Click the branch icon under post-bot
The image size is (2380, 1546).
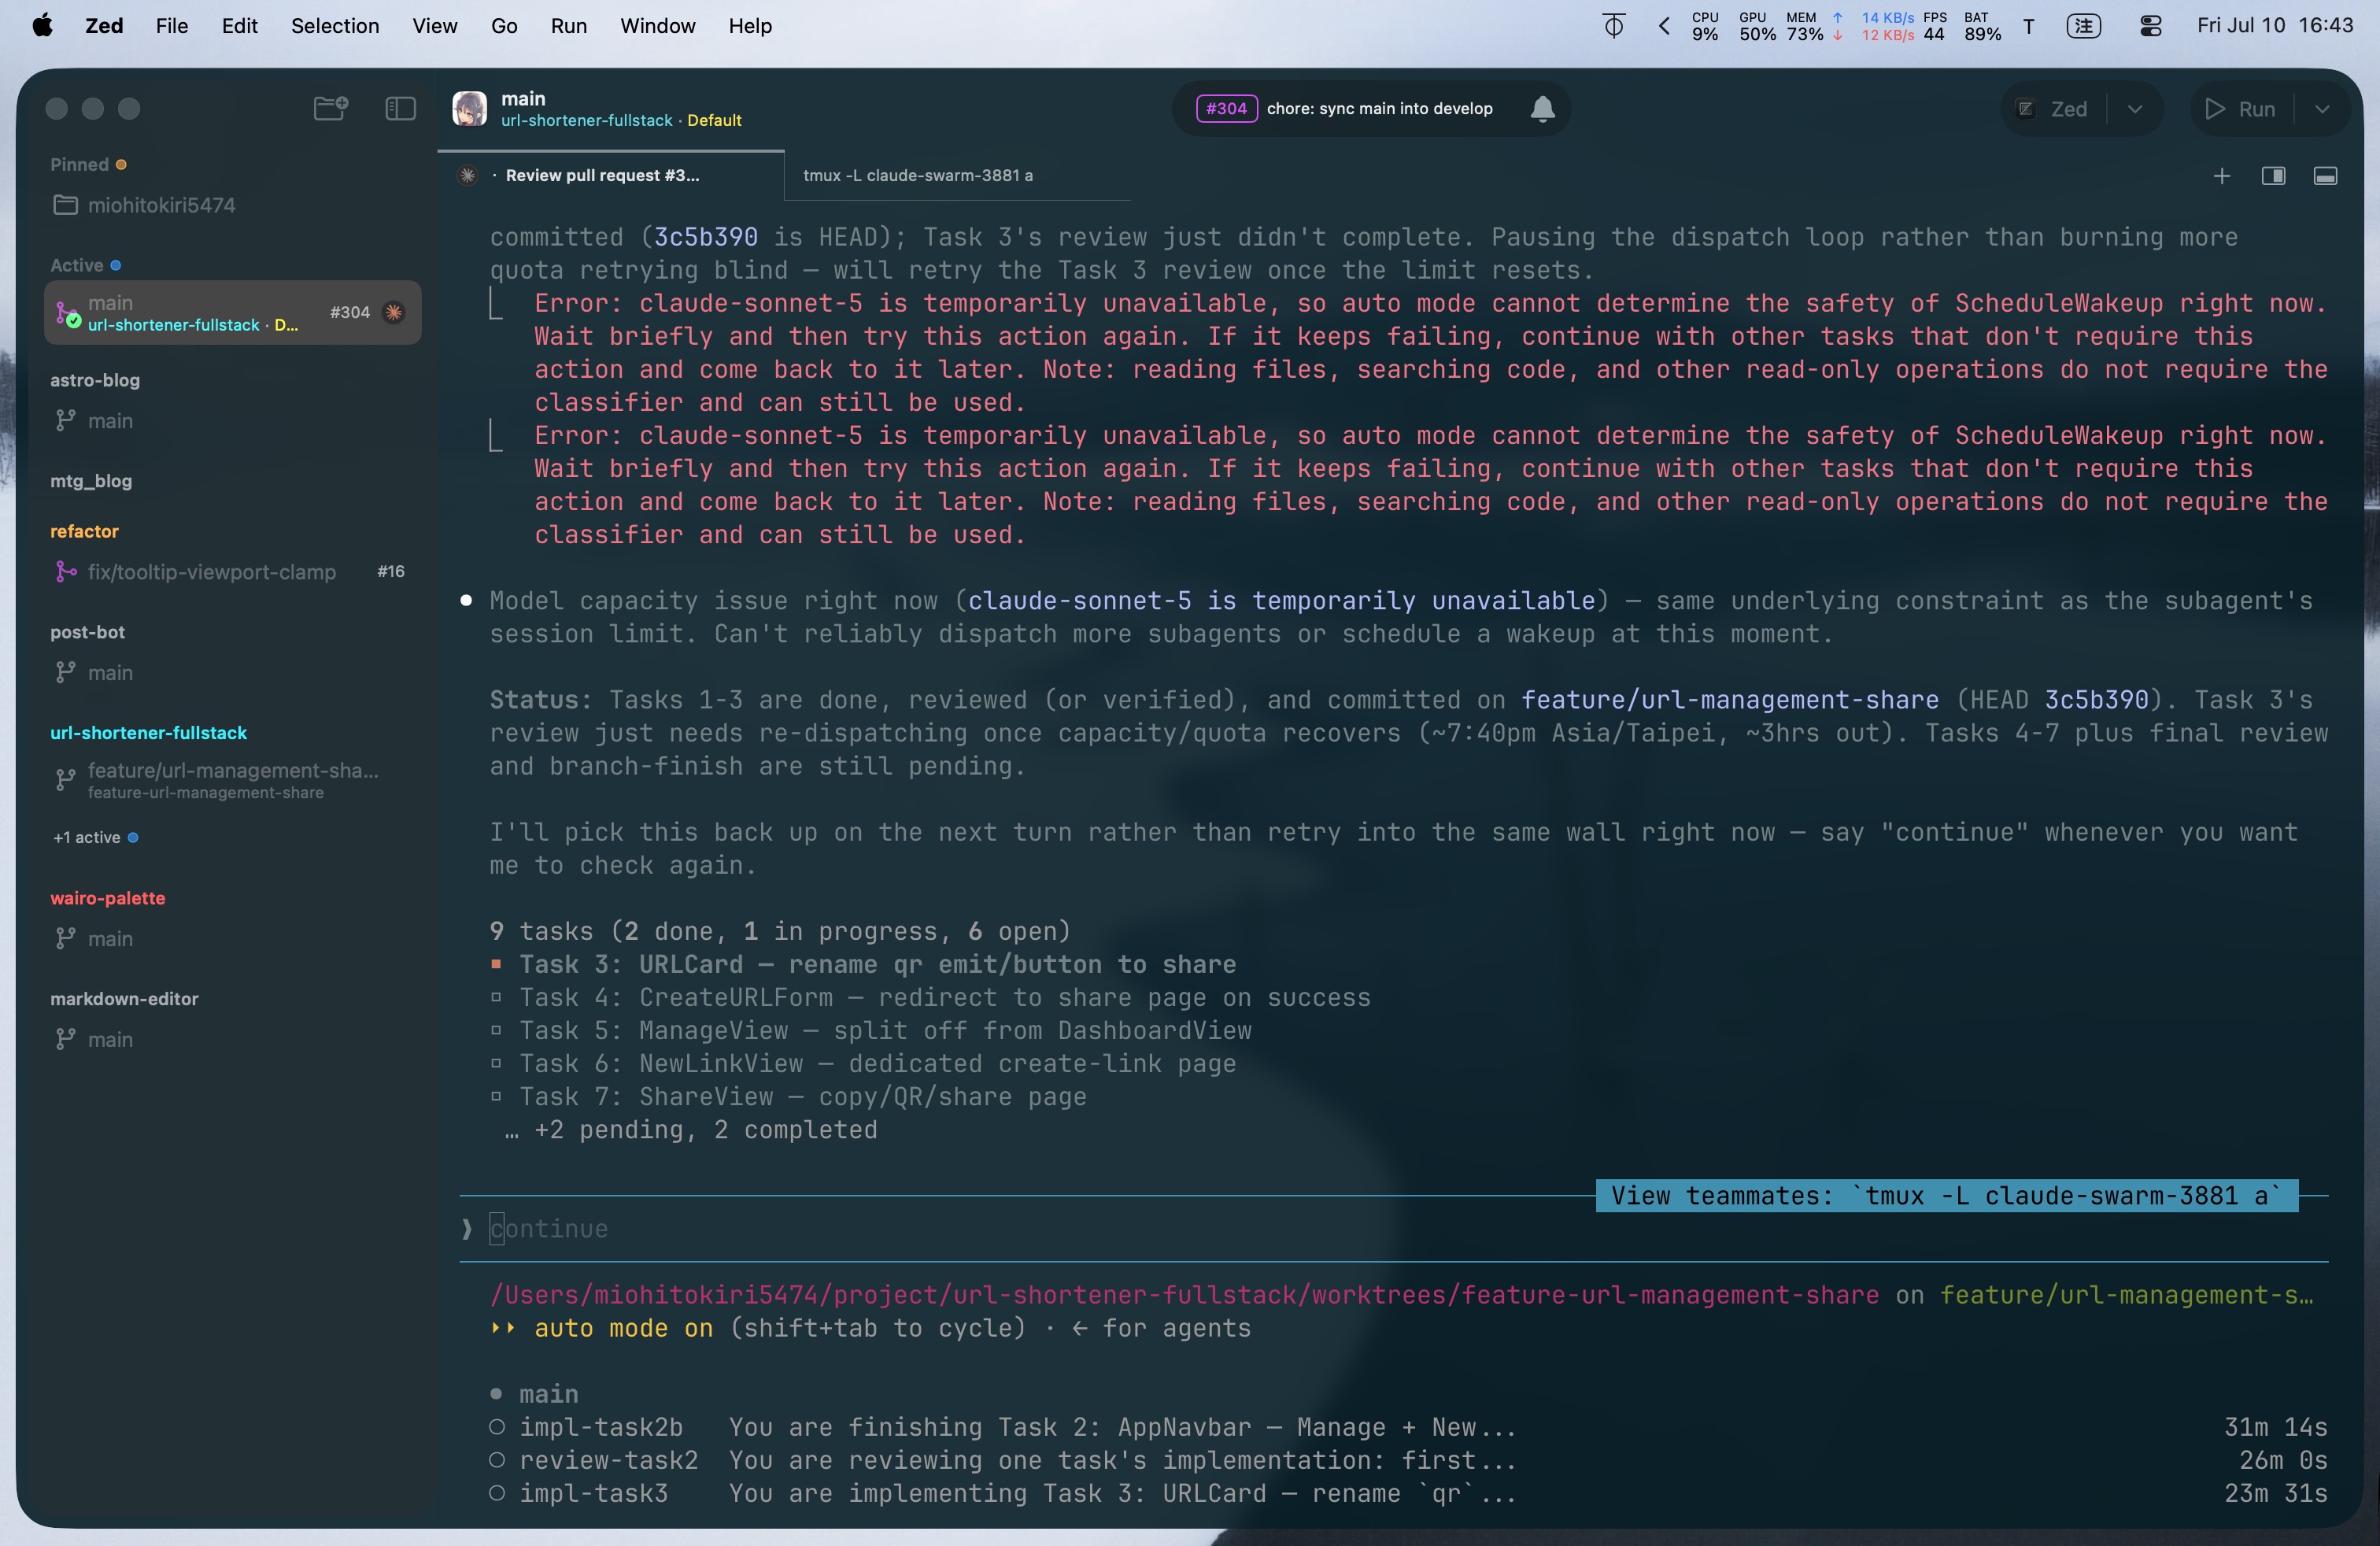tap(65, 673)
